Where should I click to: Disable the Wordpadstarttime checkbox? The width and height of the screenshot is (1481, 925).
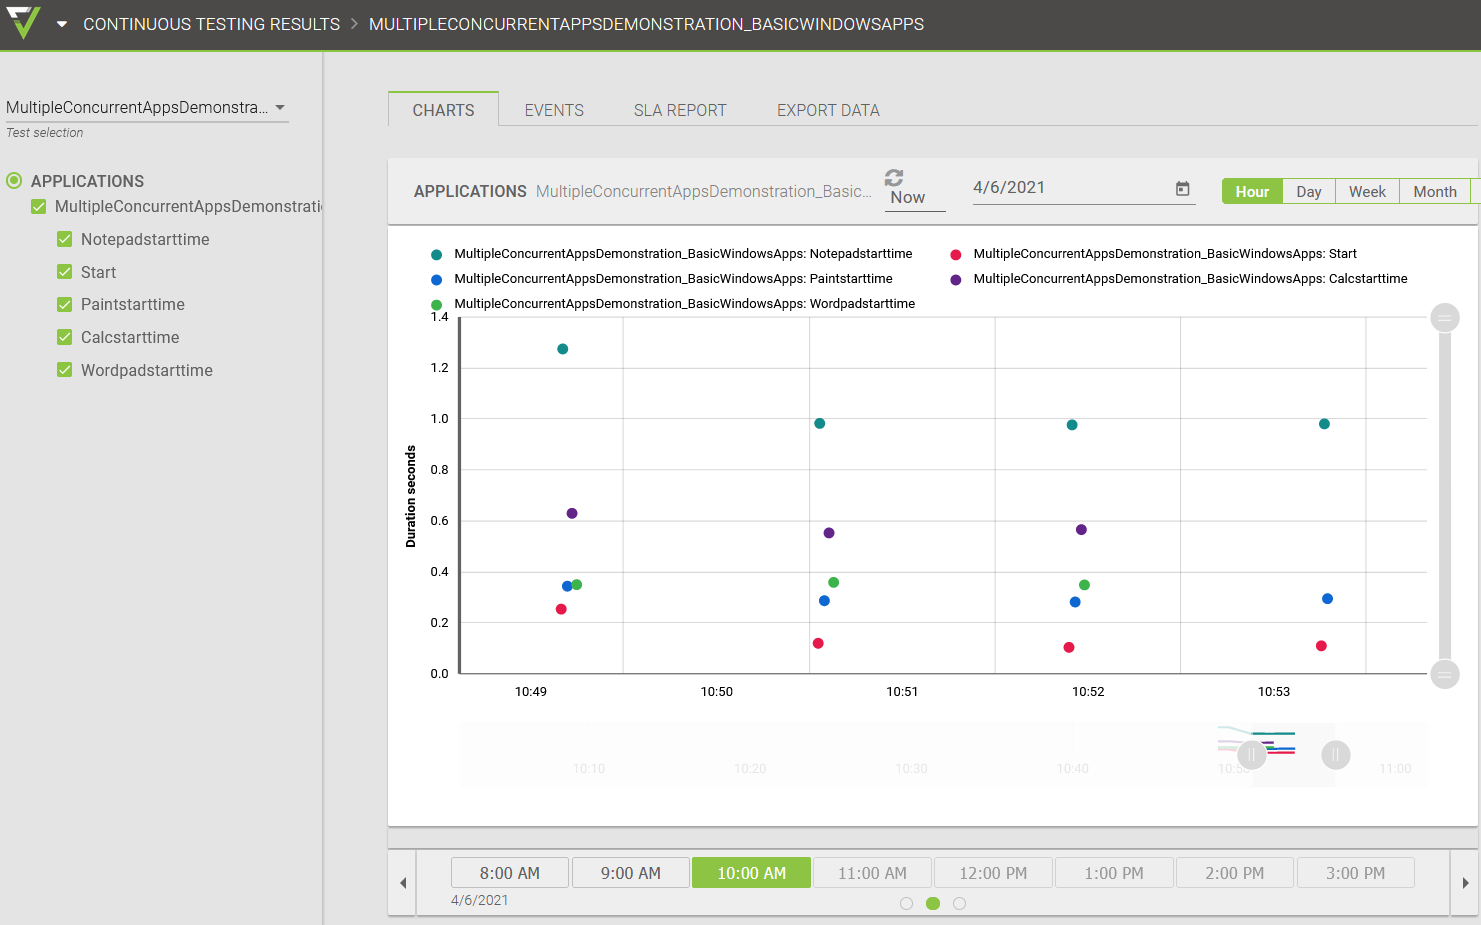tap(65, 370)
